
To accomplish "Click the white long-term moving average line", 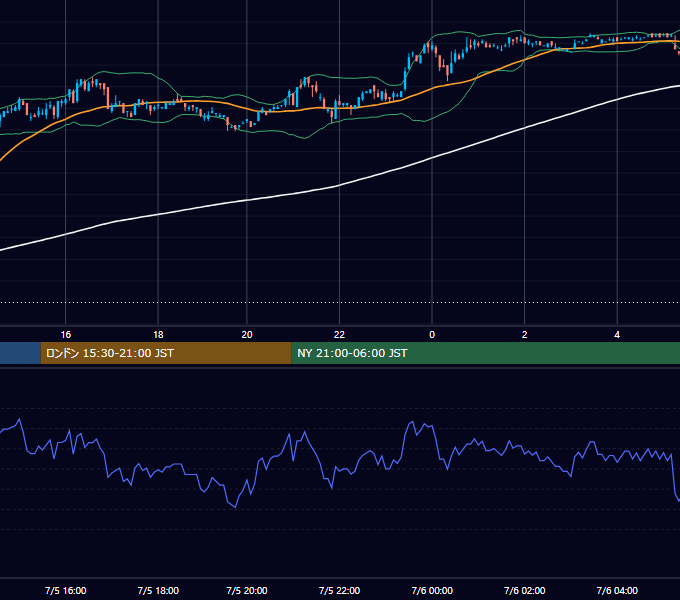I will coord(338,186).
